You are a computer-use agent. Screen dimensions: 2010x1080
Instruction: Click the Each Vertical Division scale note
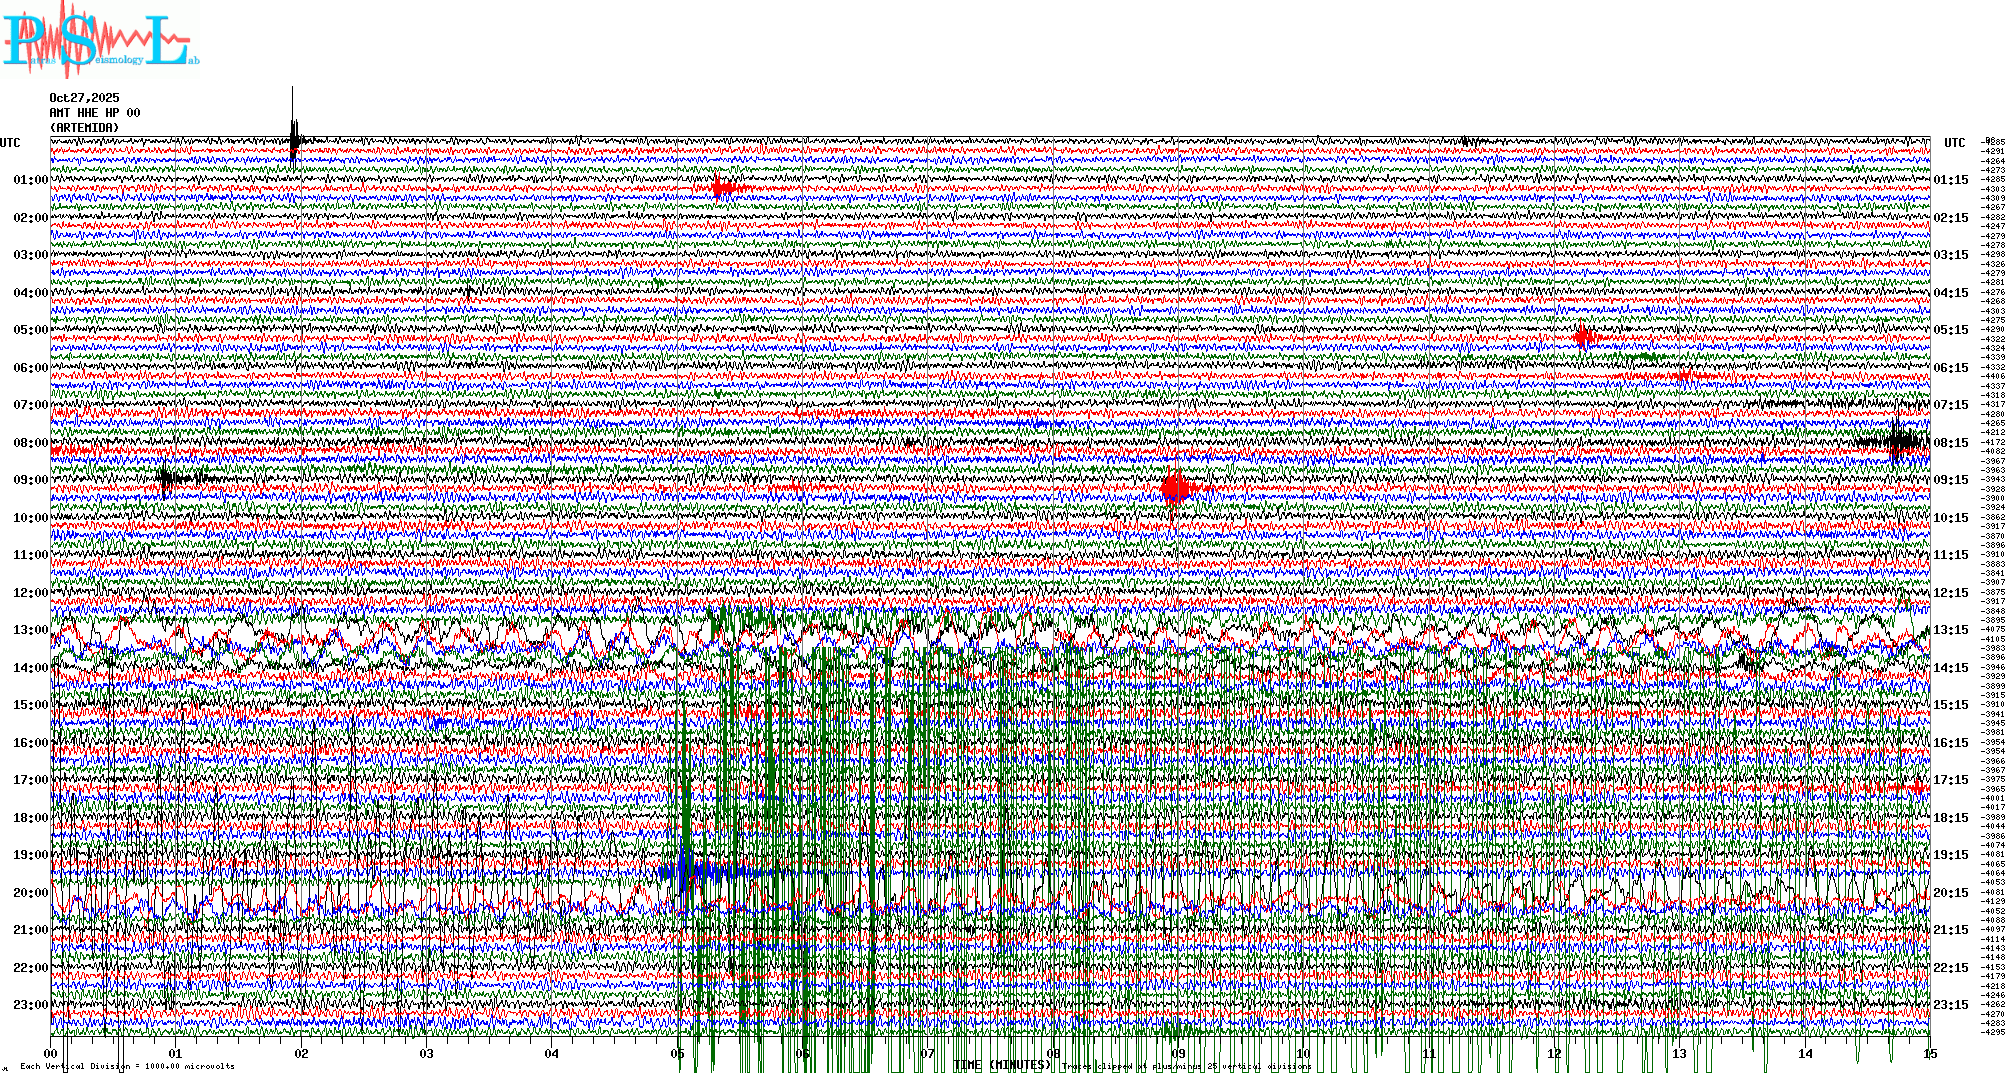[x=127, y=1066]
